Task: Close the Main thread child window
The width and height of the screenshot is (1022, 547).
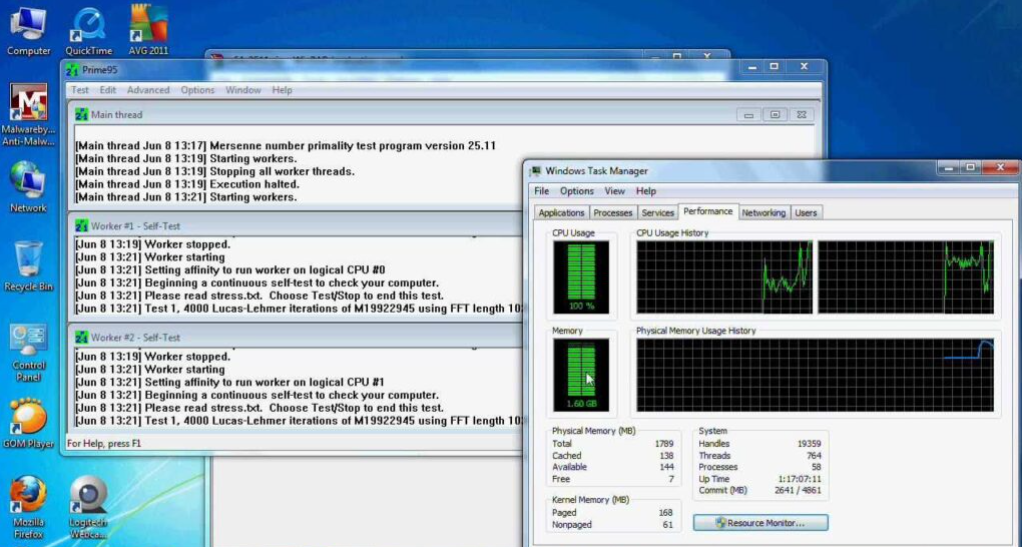Action: tap(802, 115)
